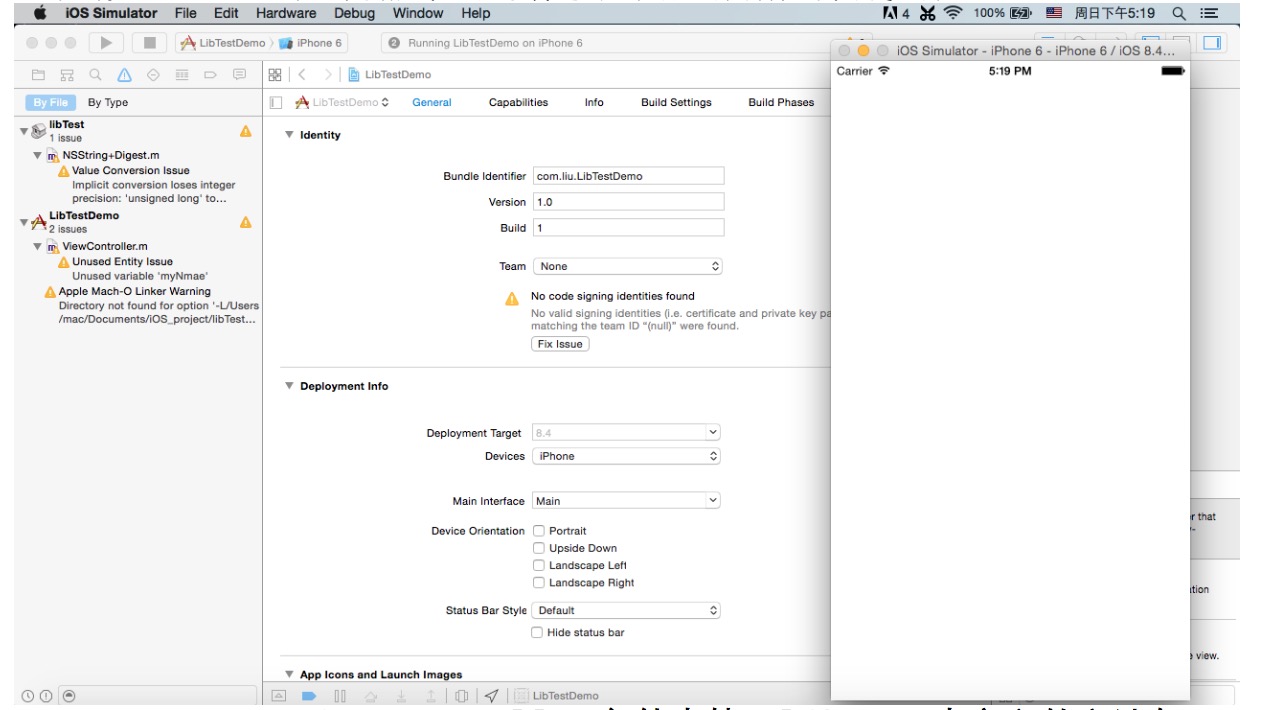Enable Upside Down device orientation
The image size is (1262, 710).
coord(539,548)
